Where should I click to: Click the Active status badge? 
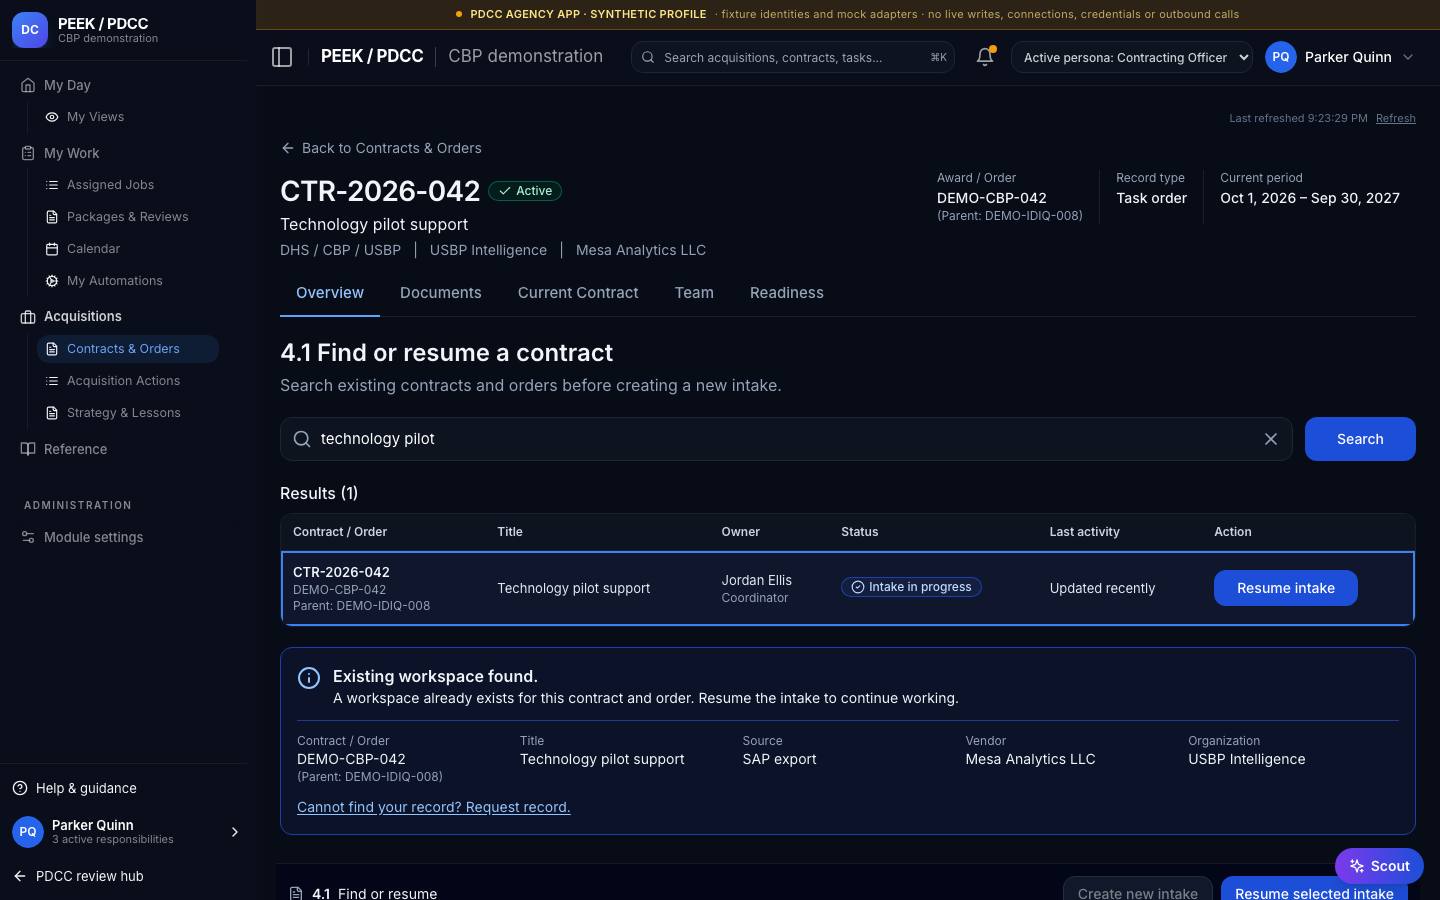(525, 191)
